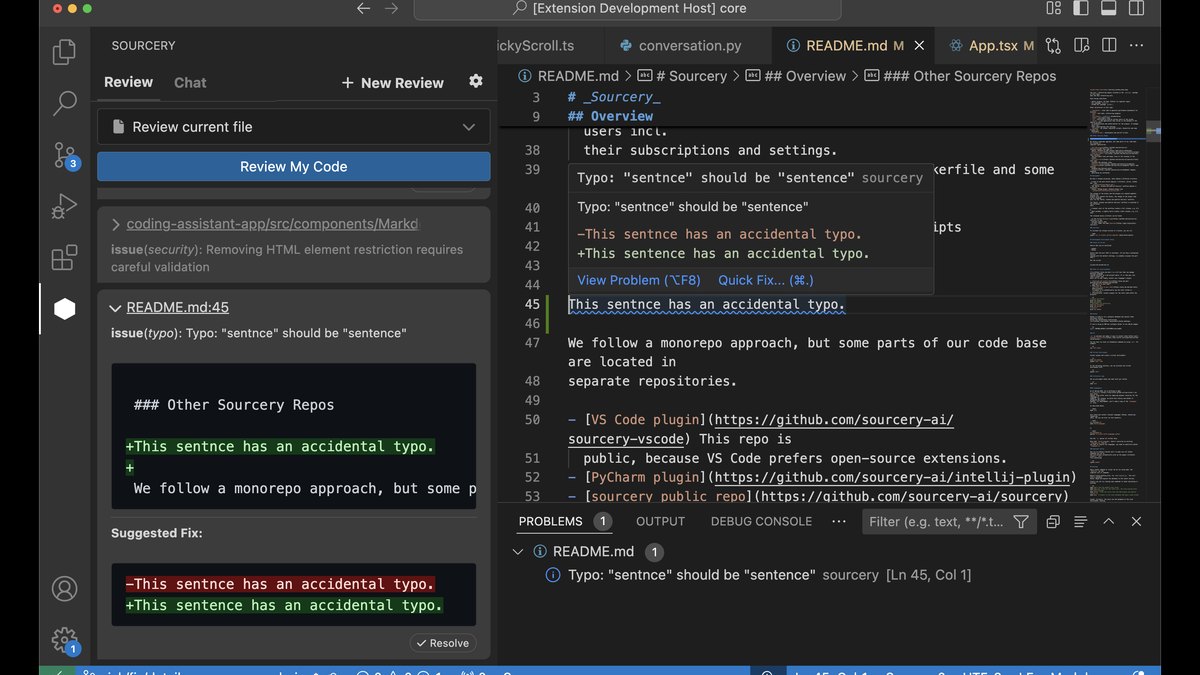Open the Run and Debug view
Viewport: 1200px width, 675px height.
[65, 207]
